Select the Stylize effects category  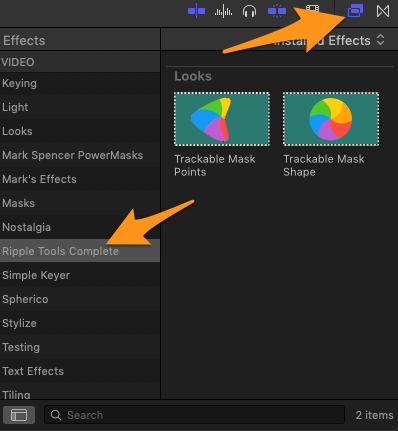(x=80, y=323)
